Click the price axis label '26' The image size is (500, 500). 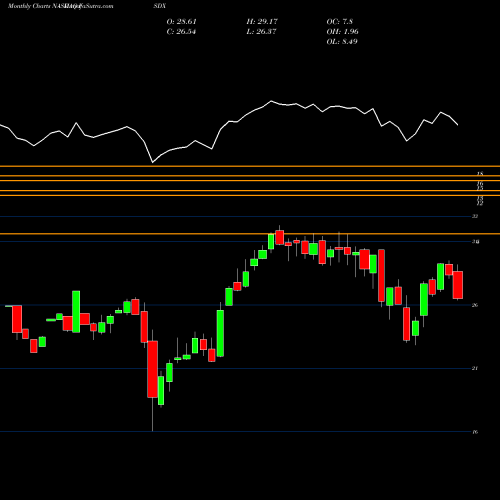coord(475,305)
